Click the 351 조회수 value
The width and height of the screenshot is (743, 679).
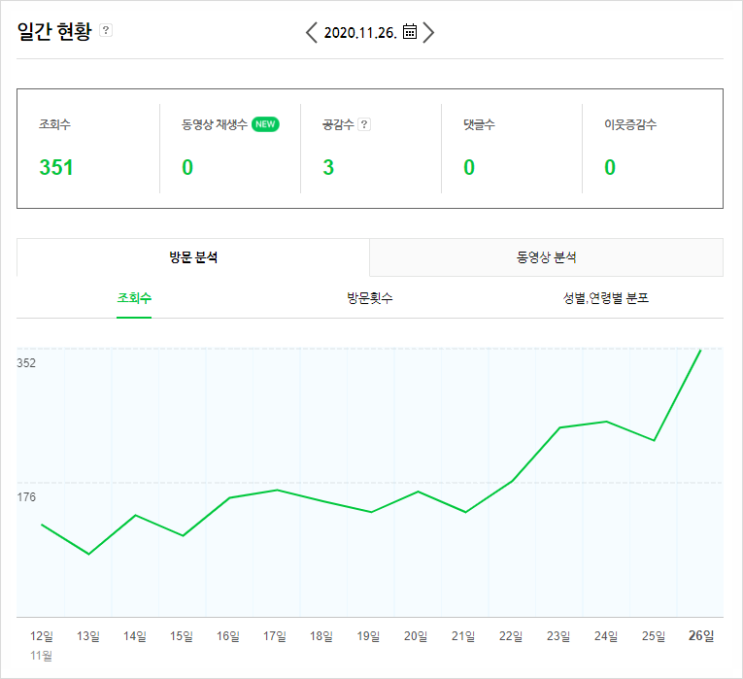point(56,167)
